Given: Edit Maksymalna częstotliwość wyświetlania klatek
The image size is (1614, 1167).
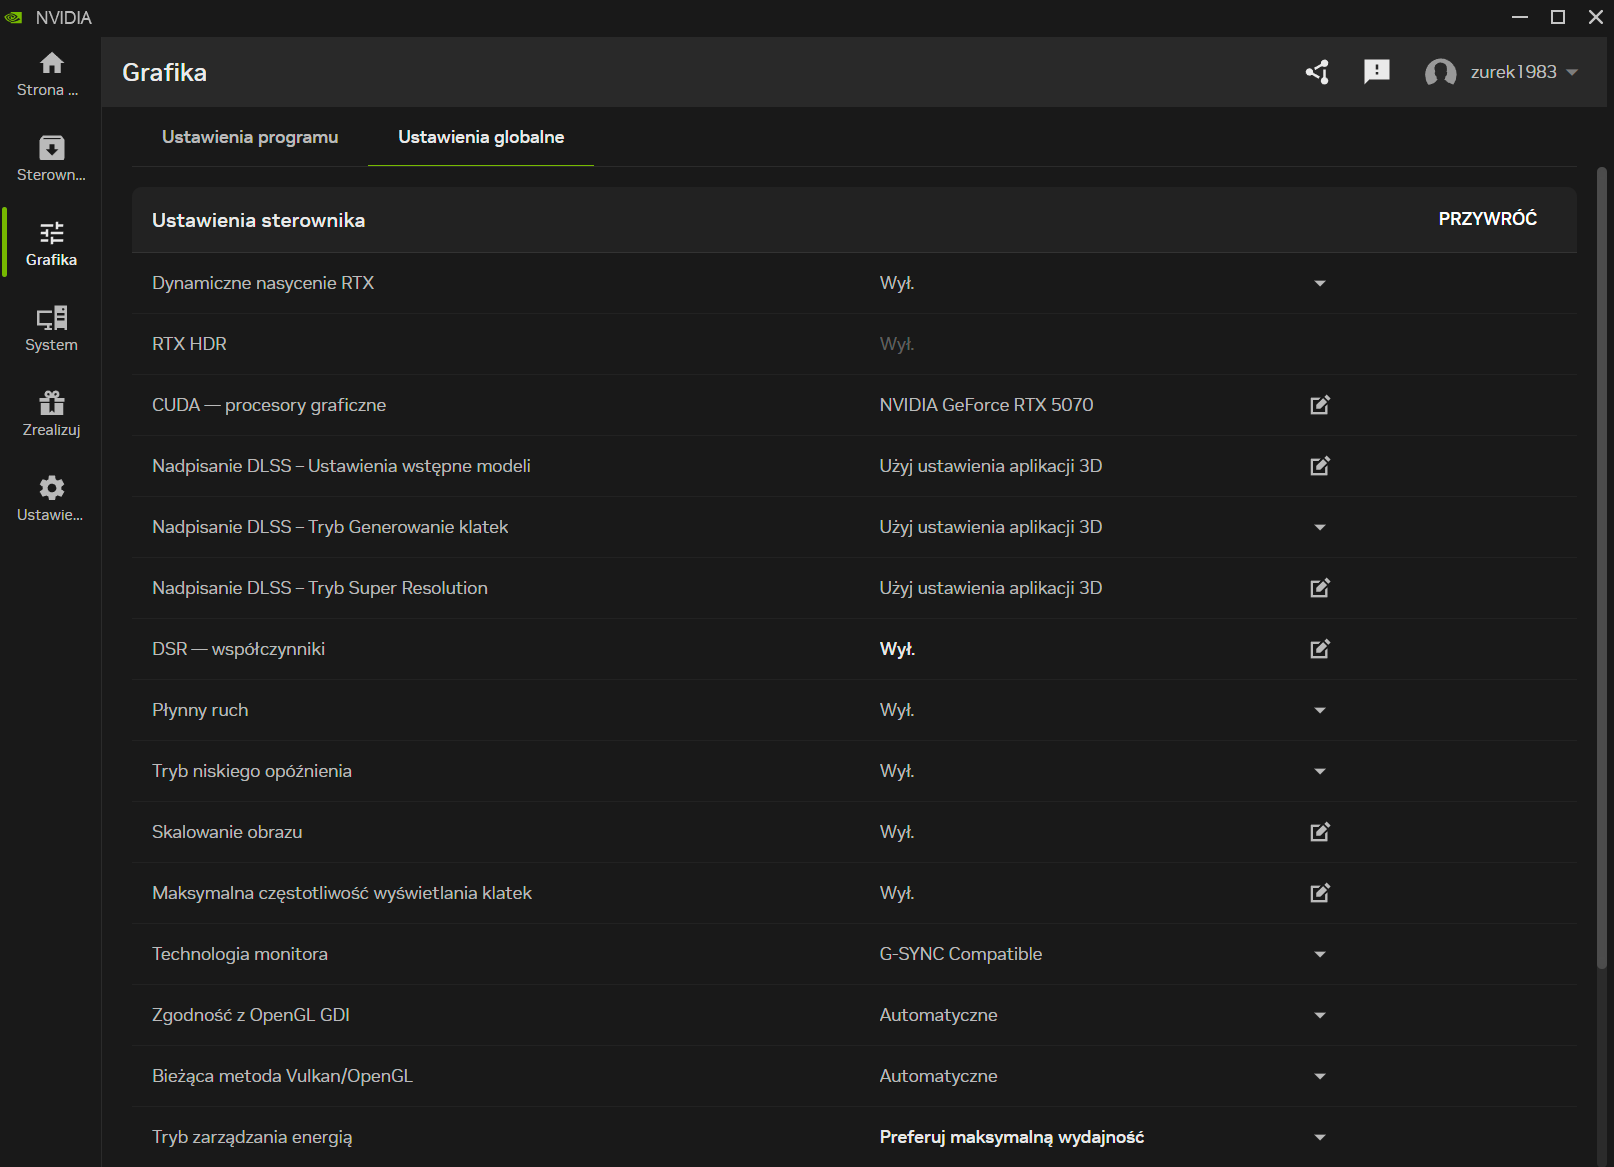Looking at the screenshot, I should pyautogui.click(x=1319, y=893).
